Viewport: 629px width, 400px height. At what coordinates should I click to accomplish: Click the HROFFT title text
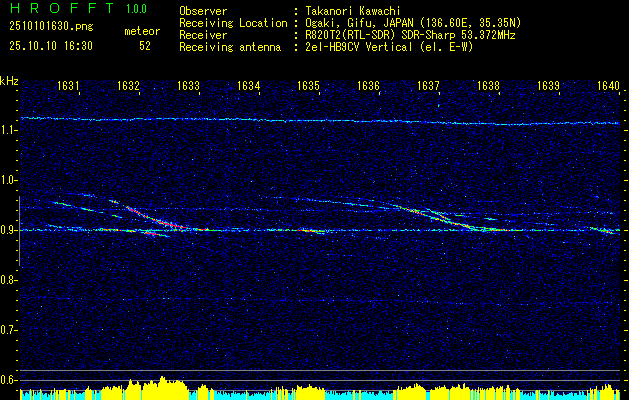pyautogui.click(x=55, y=8)
